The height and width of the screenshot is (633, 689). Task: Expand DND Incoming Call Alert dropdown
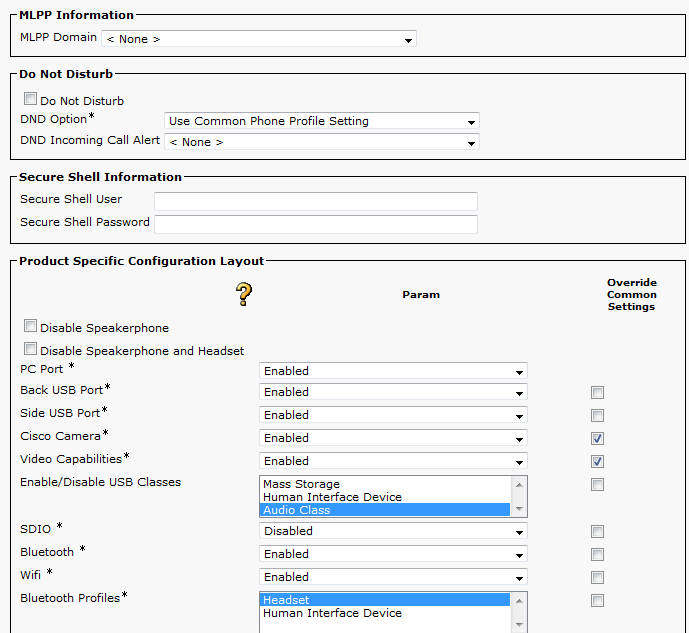click(x=321, y=142)
